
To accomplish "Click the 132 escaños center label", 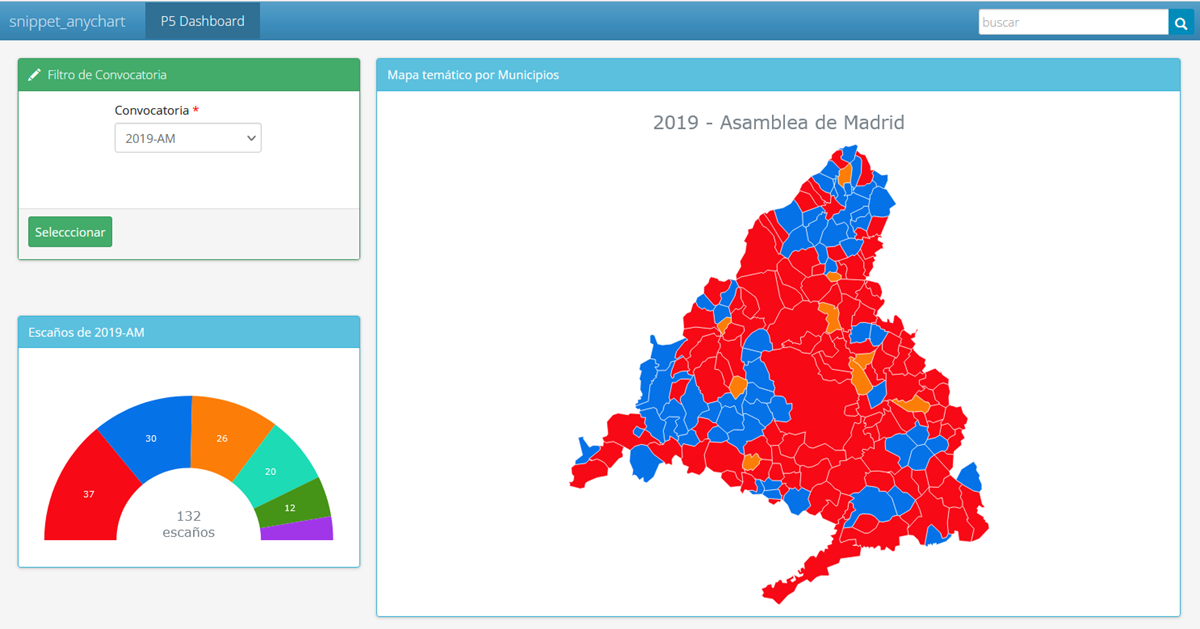I will coord(188,524).
